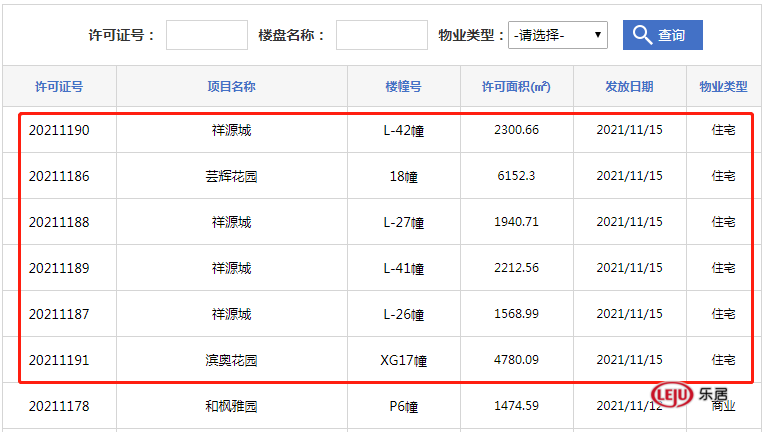764x432 pixels.
Task: Click 住宅 type in row 20211187
Action: [724, 314]
